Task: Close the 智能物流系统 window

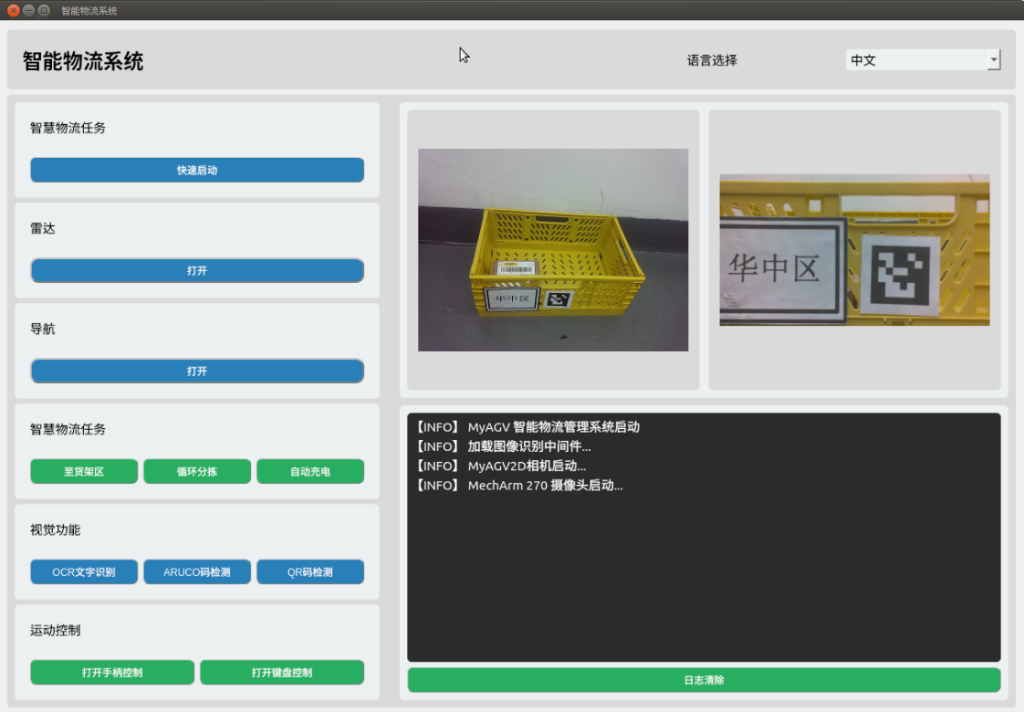Action: pos(13,10)
